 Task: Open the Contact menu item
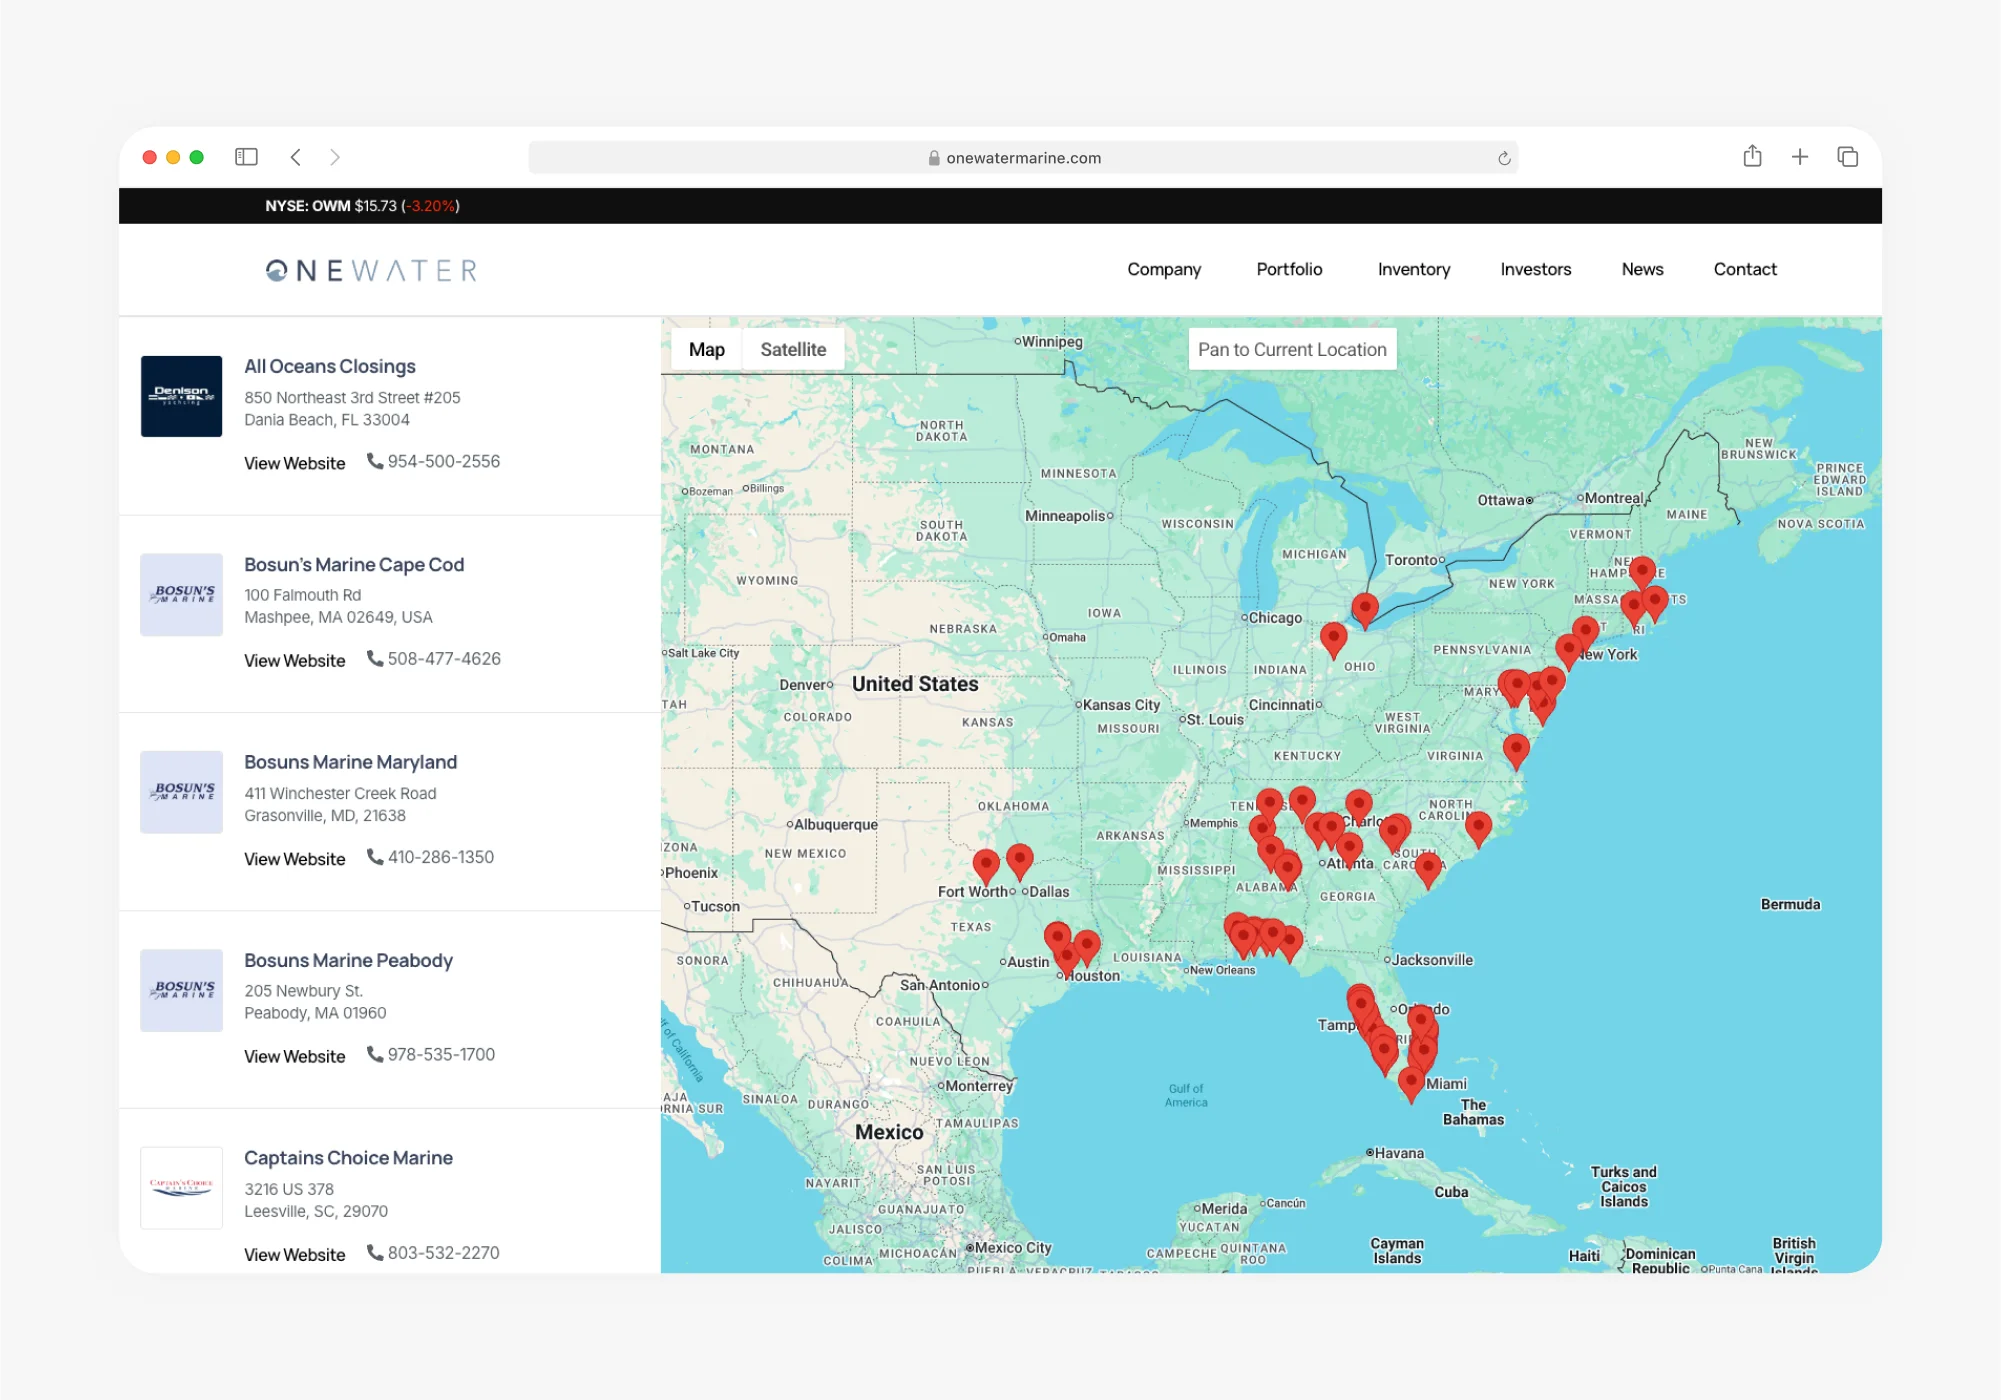[x=1745, y=269]
